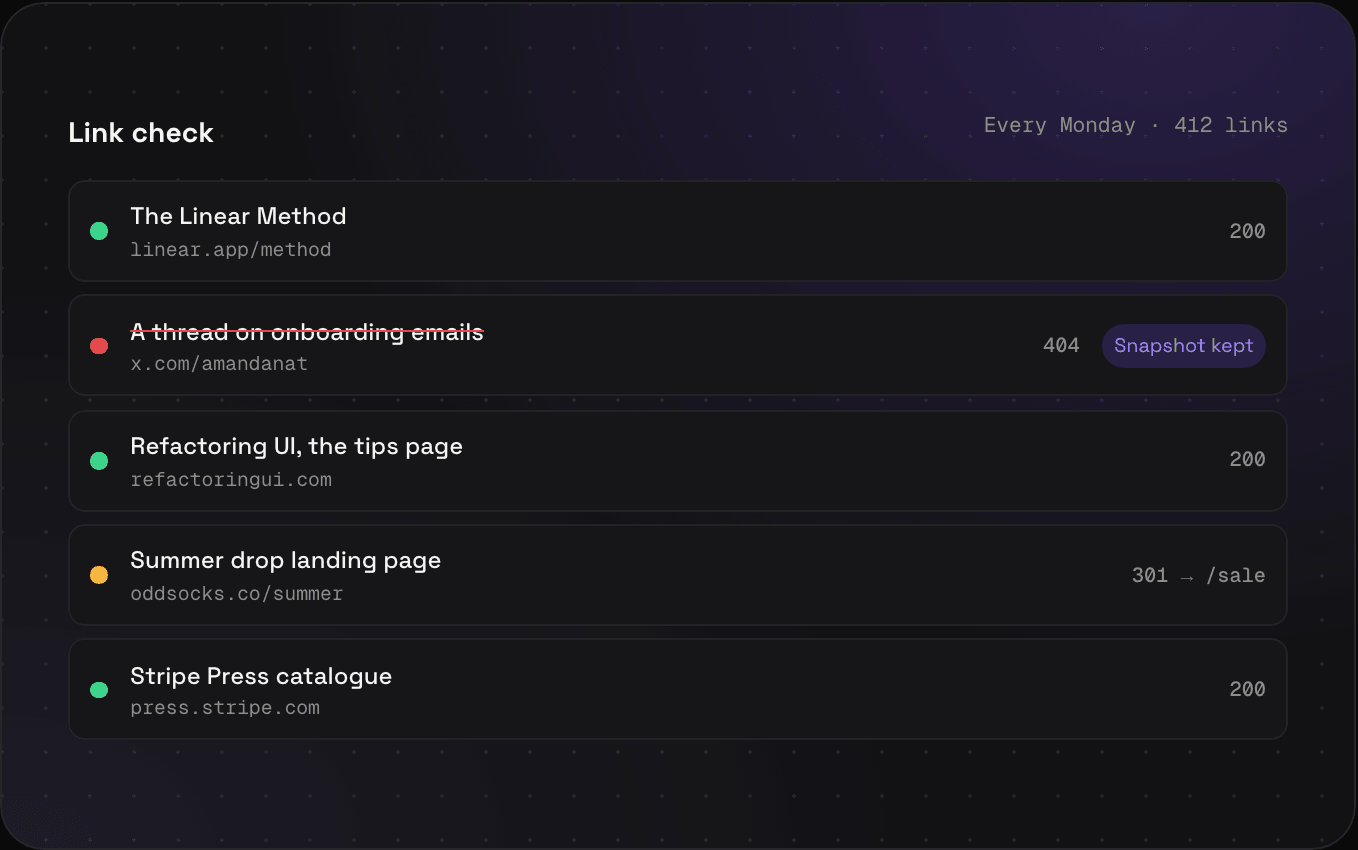Click the amber status dot for Summer drop
This screenshot has height=850, width=1358.
(99, 575)
